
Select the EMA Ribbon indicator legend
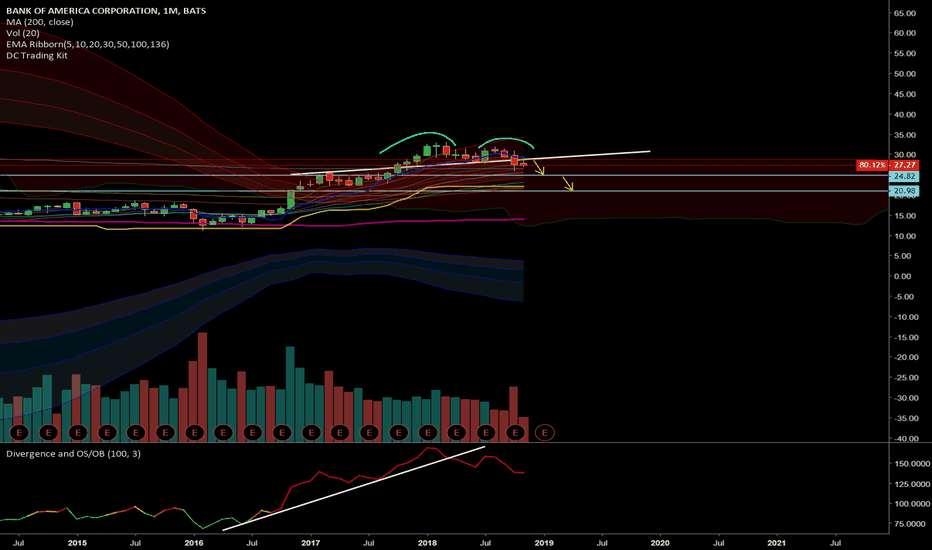pyautogui.click(x=87, y=45)
